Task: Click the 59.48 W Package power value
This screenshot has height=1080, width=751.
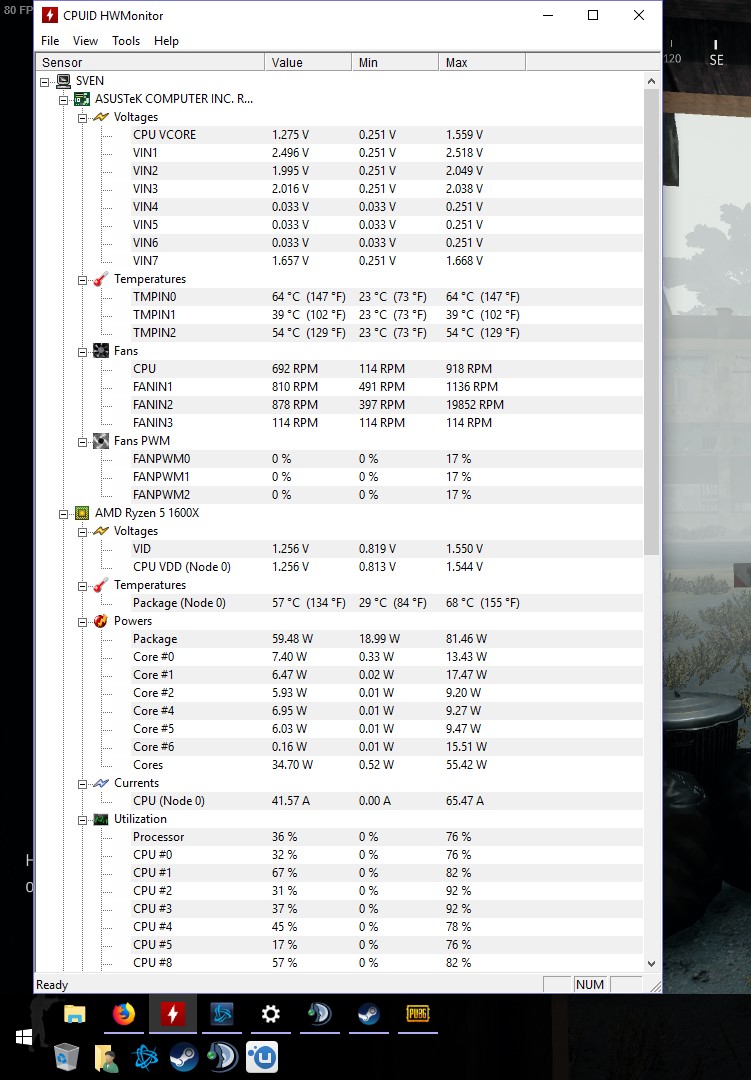Action: pos(292,639)
